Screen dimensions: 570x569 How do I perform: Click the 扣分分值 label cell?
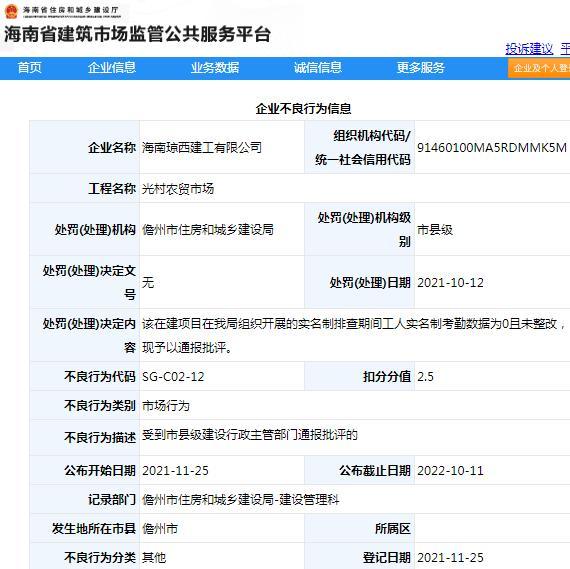359,376
